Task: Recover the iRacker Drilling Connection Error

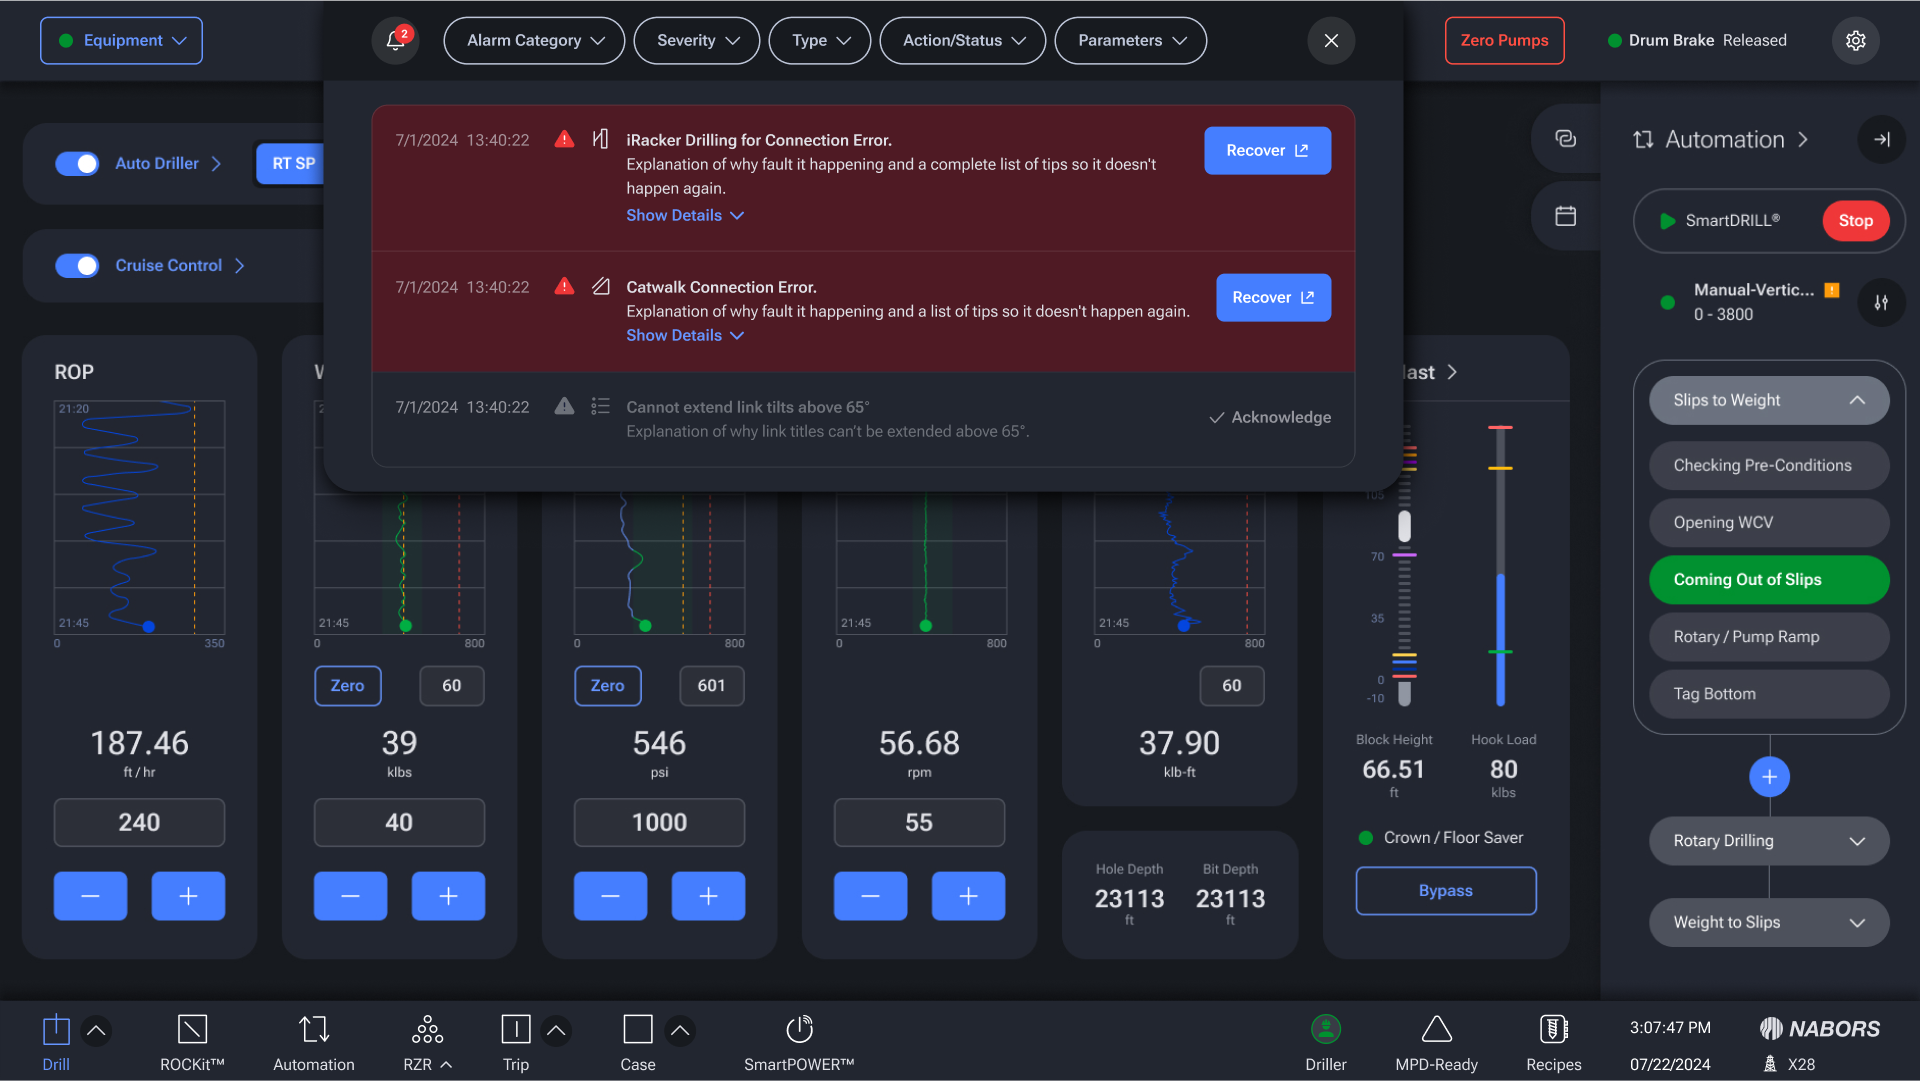Action: 1266,151
